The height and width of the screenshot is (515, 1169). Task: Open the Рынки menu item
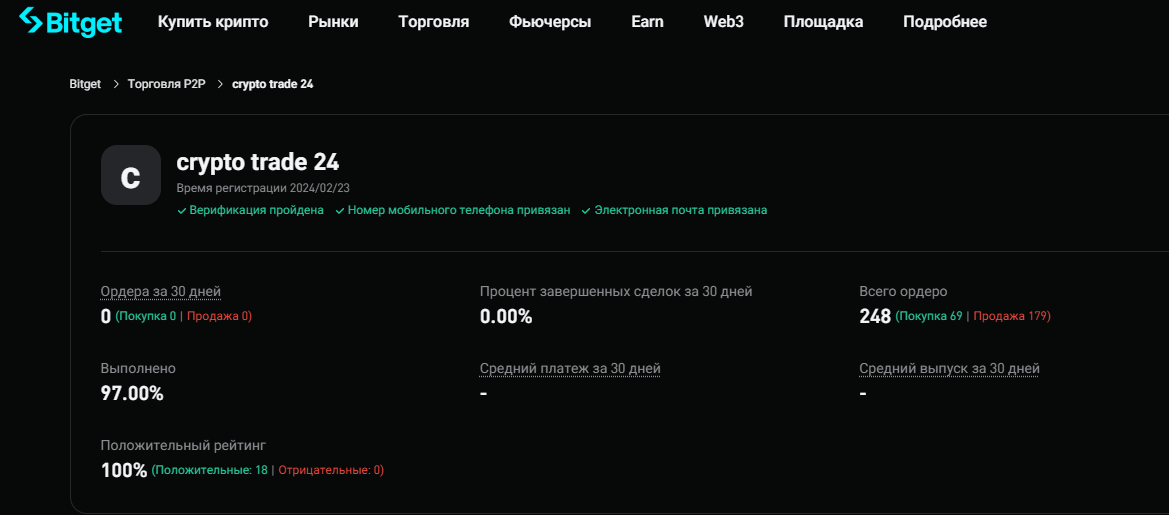[333, 22]
